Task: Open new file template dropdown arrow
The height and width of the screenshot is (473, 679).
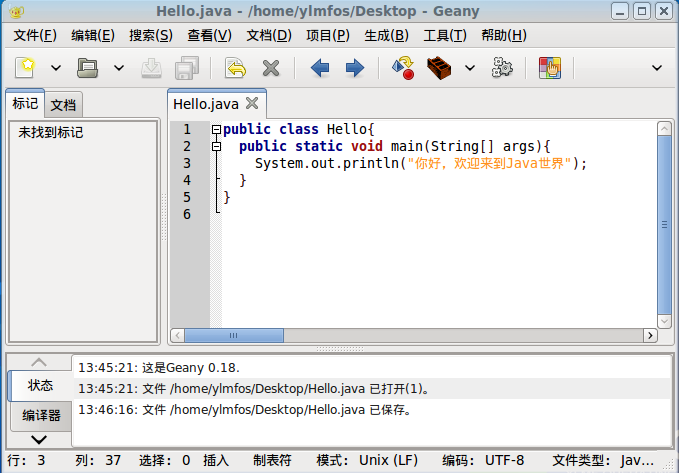Action: pos(56,68)
